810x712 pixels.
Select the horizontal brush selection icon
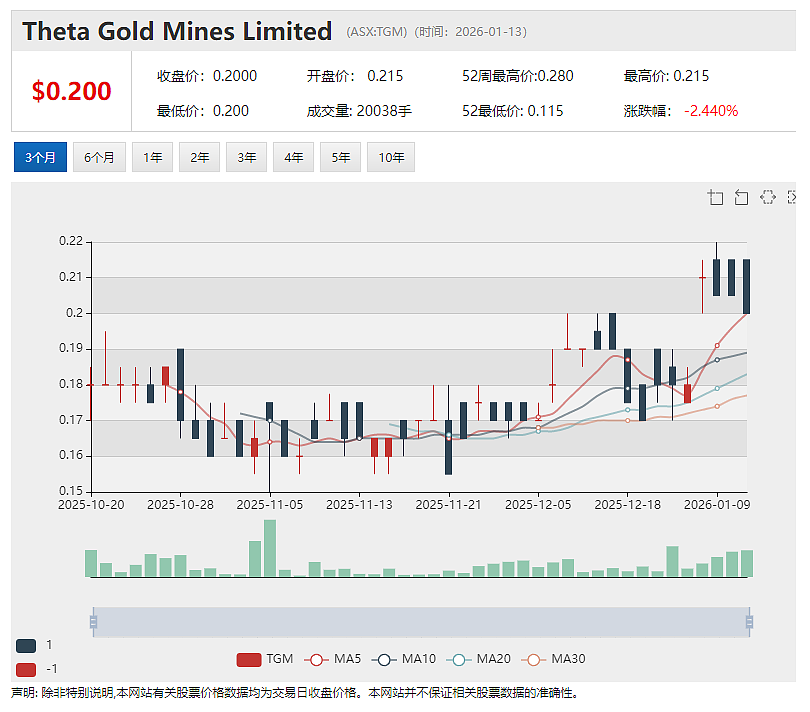768,197
